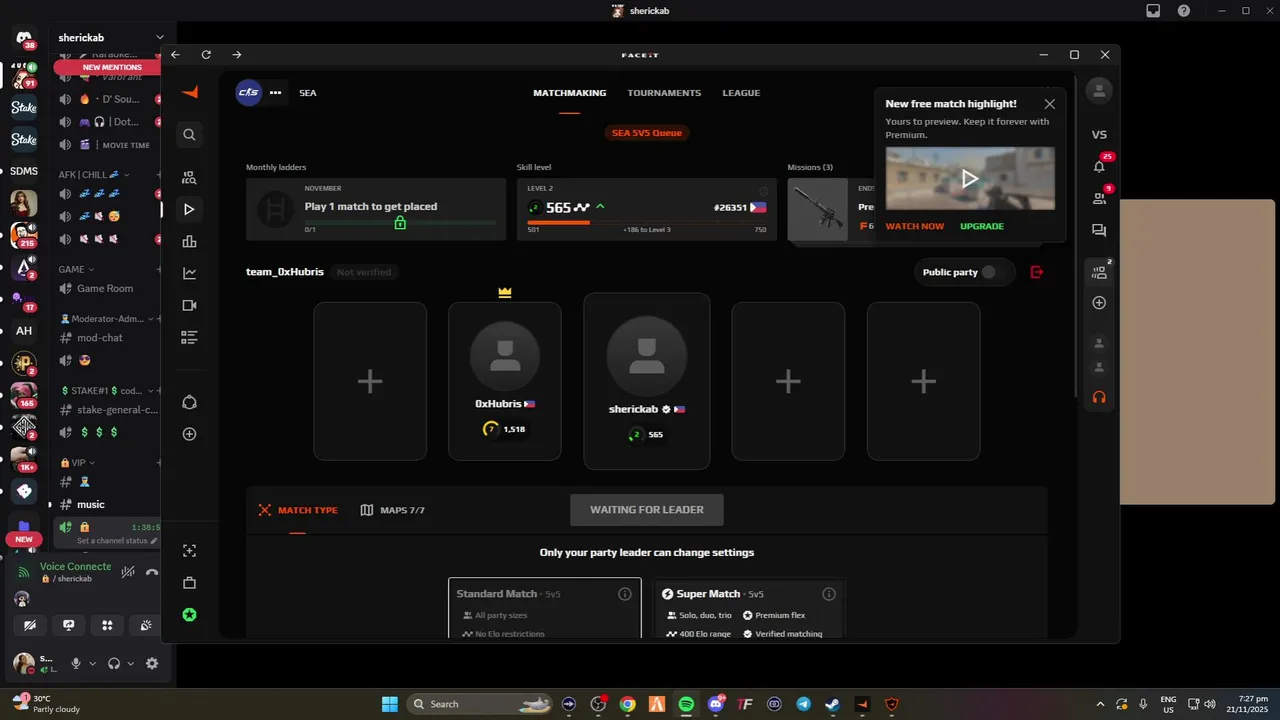Image resolution: width=1280 pixels, height=720 pixels.
Task: Open the feed list sidebar icon
Action: pos(190,337)
